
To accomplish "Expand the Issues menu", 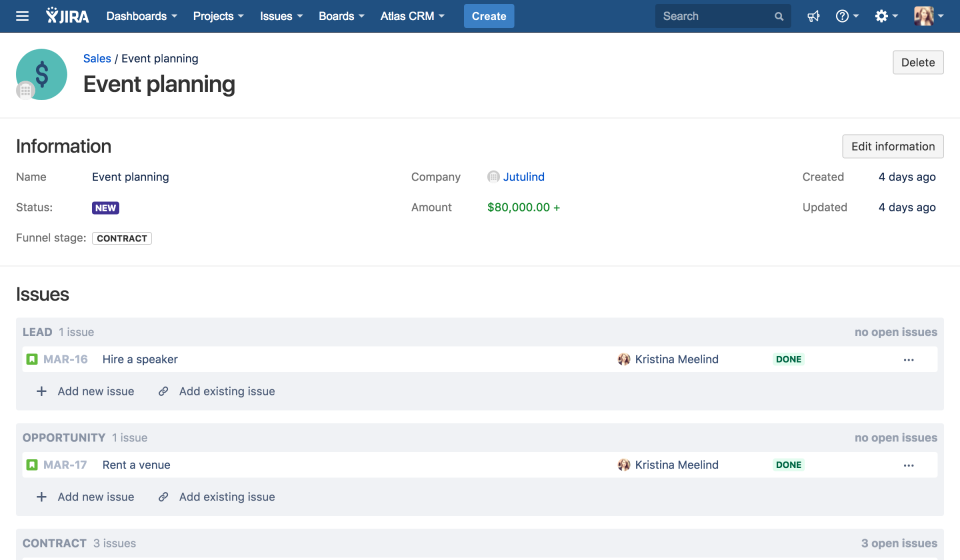I will pyautogui.click(x=281, y=16).
